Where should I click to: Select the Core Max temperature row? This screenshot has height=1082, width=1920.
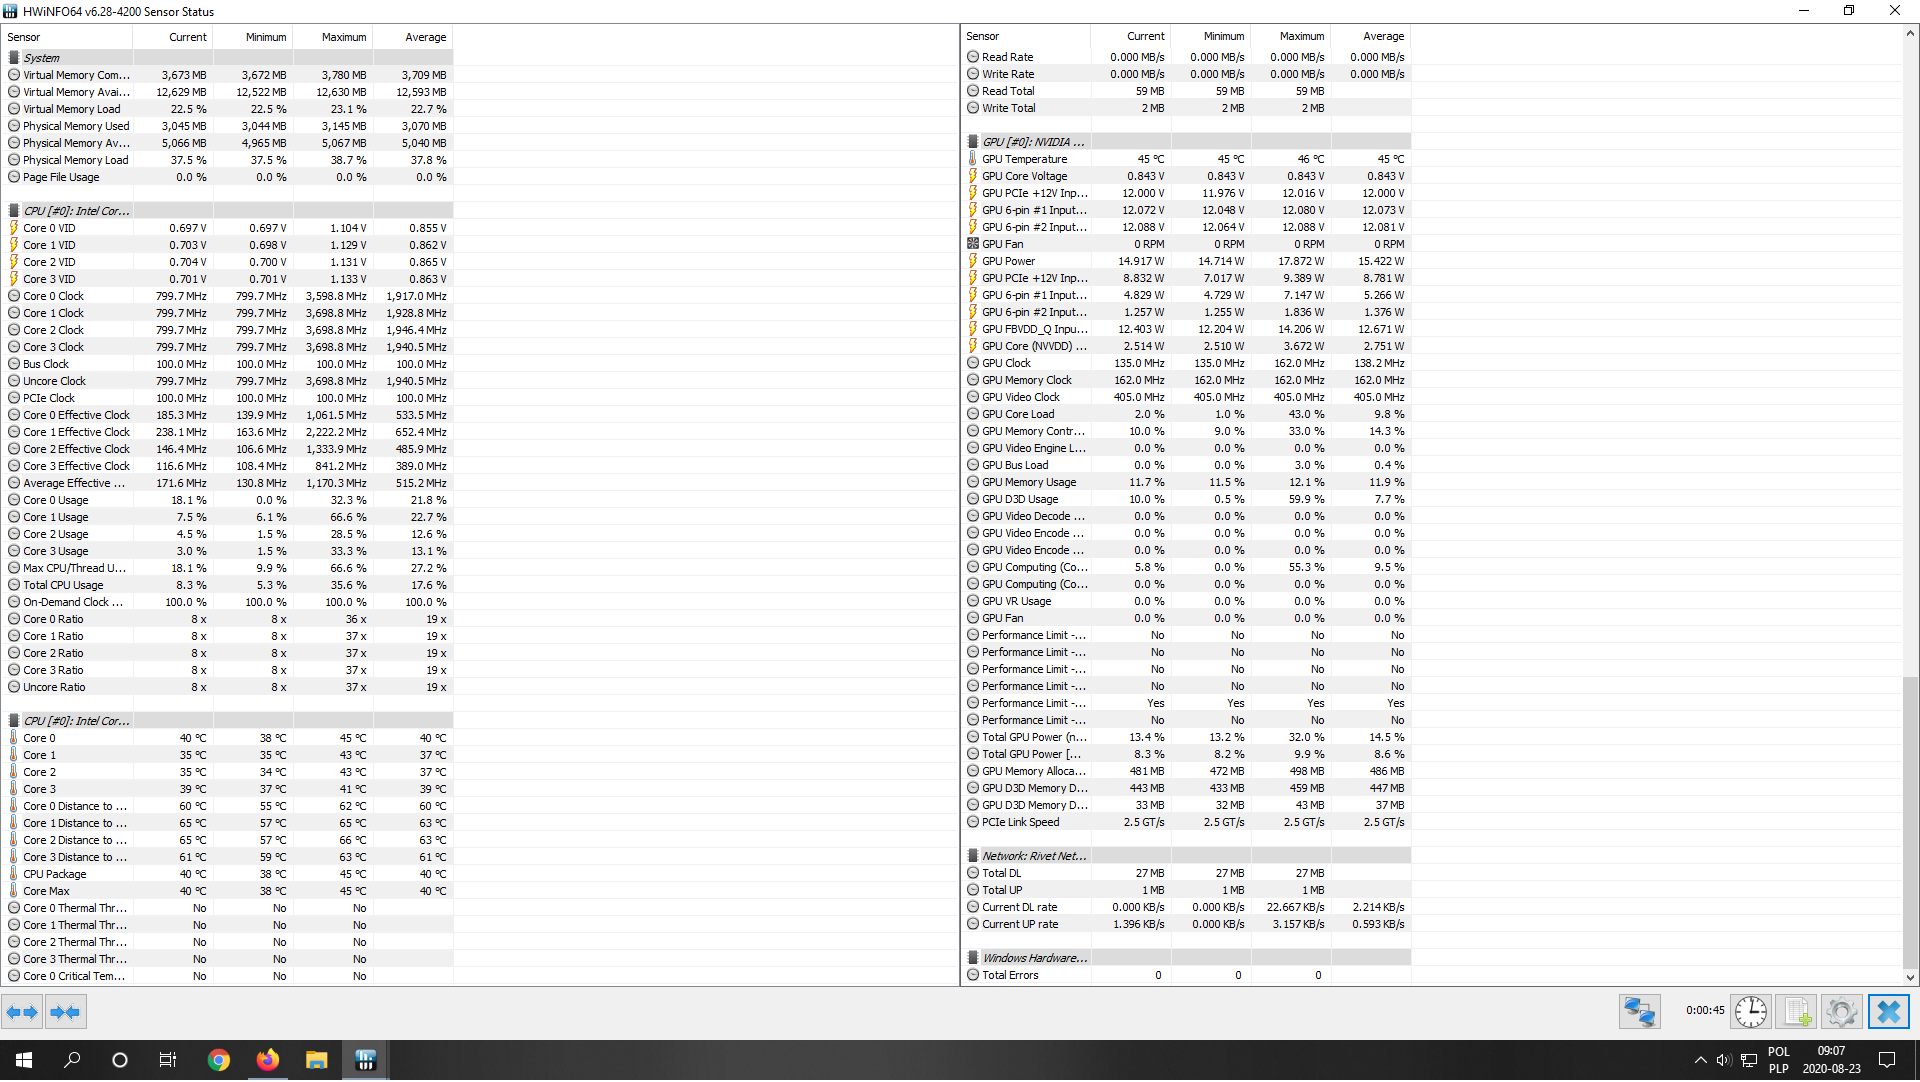point(228,891)
